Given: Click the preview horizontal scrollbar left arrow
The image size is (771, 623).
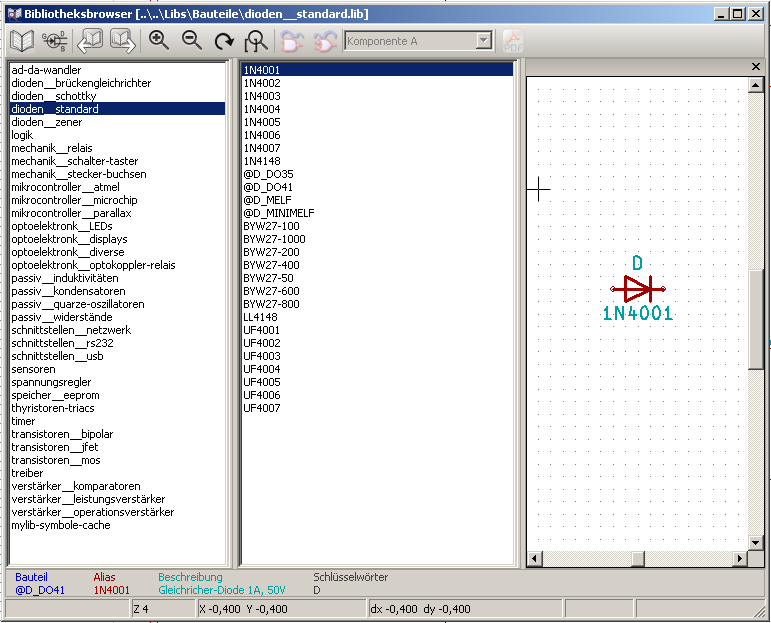Looking at the screenshot, I should (x=535, y=559).
